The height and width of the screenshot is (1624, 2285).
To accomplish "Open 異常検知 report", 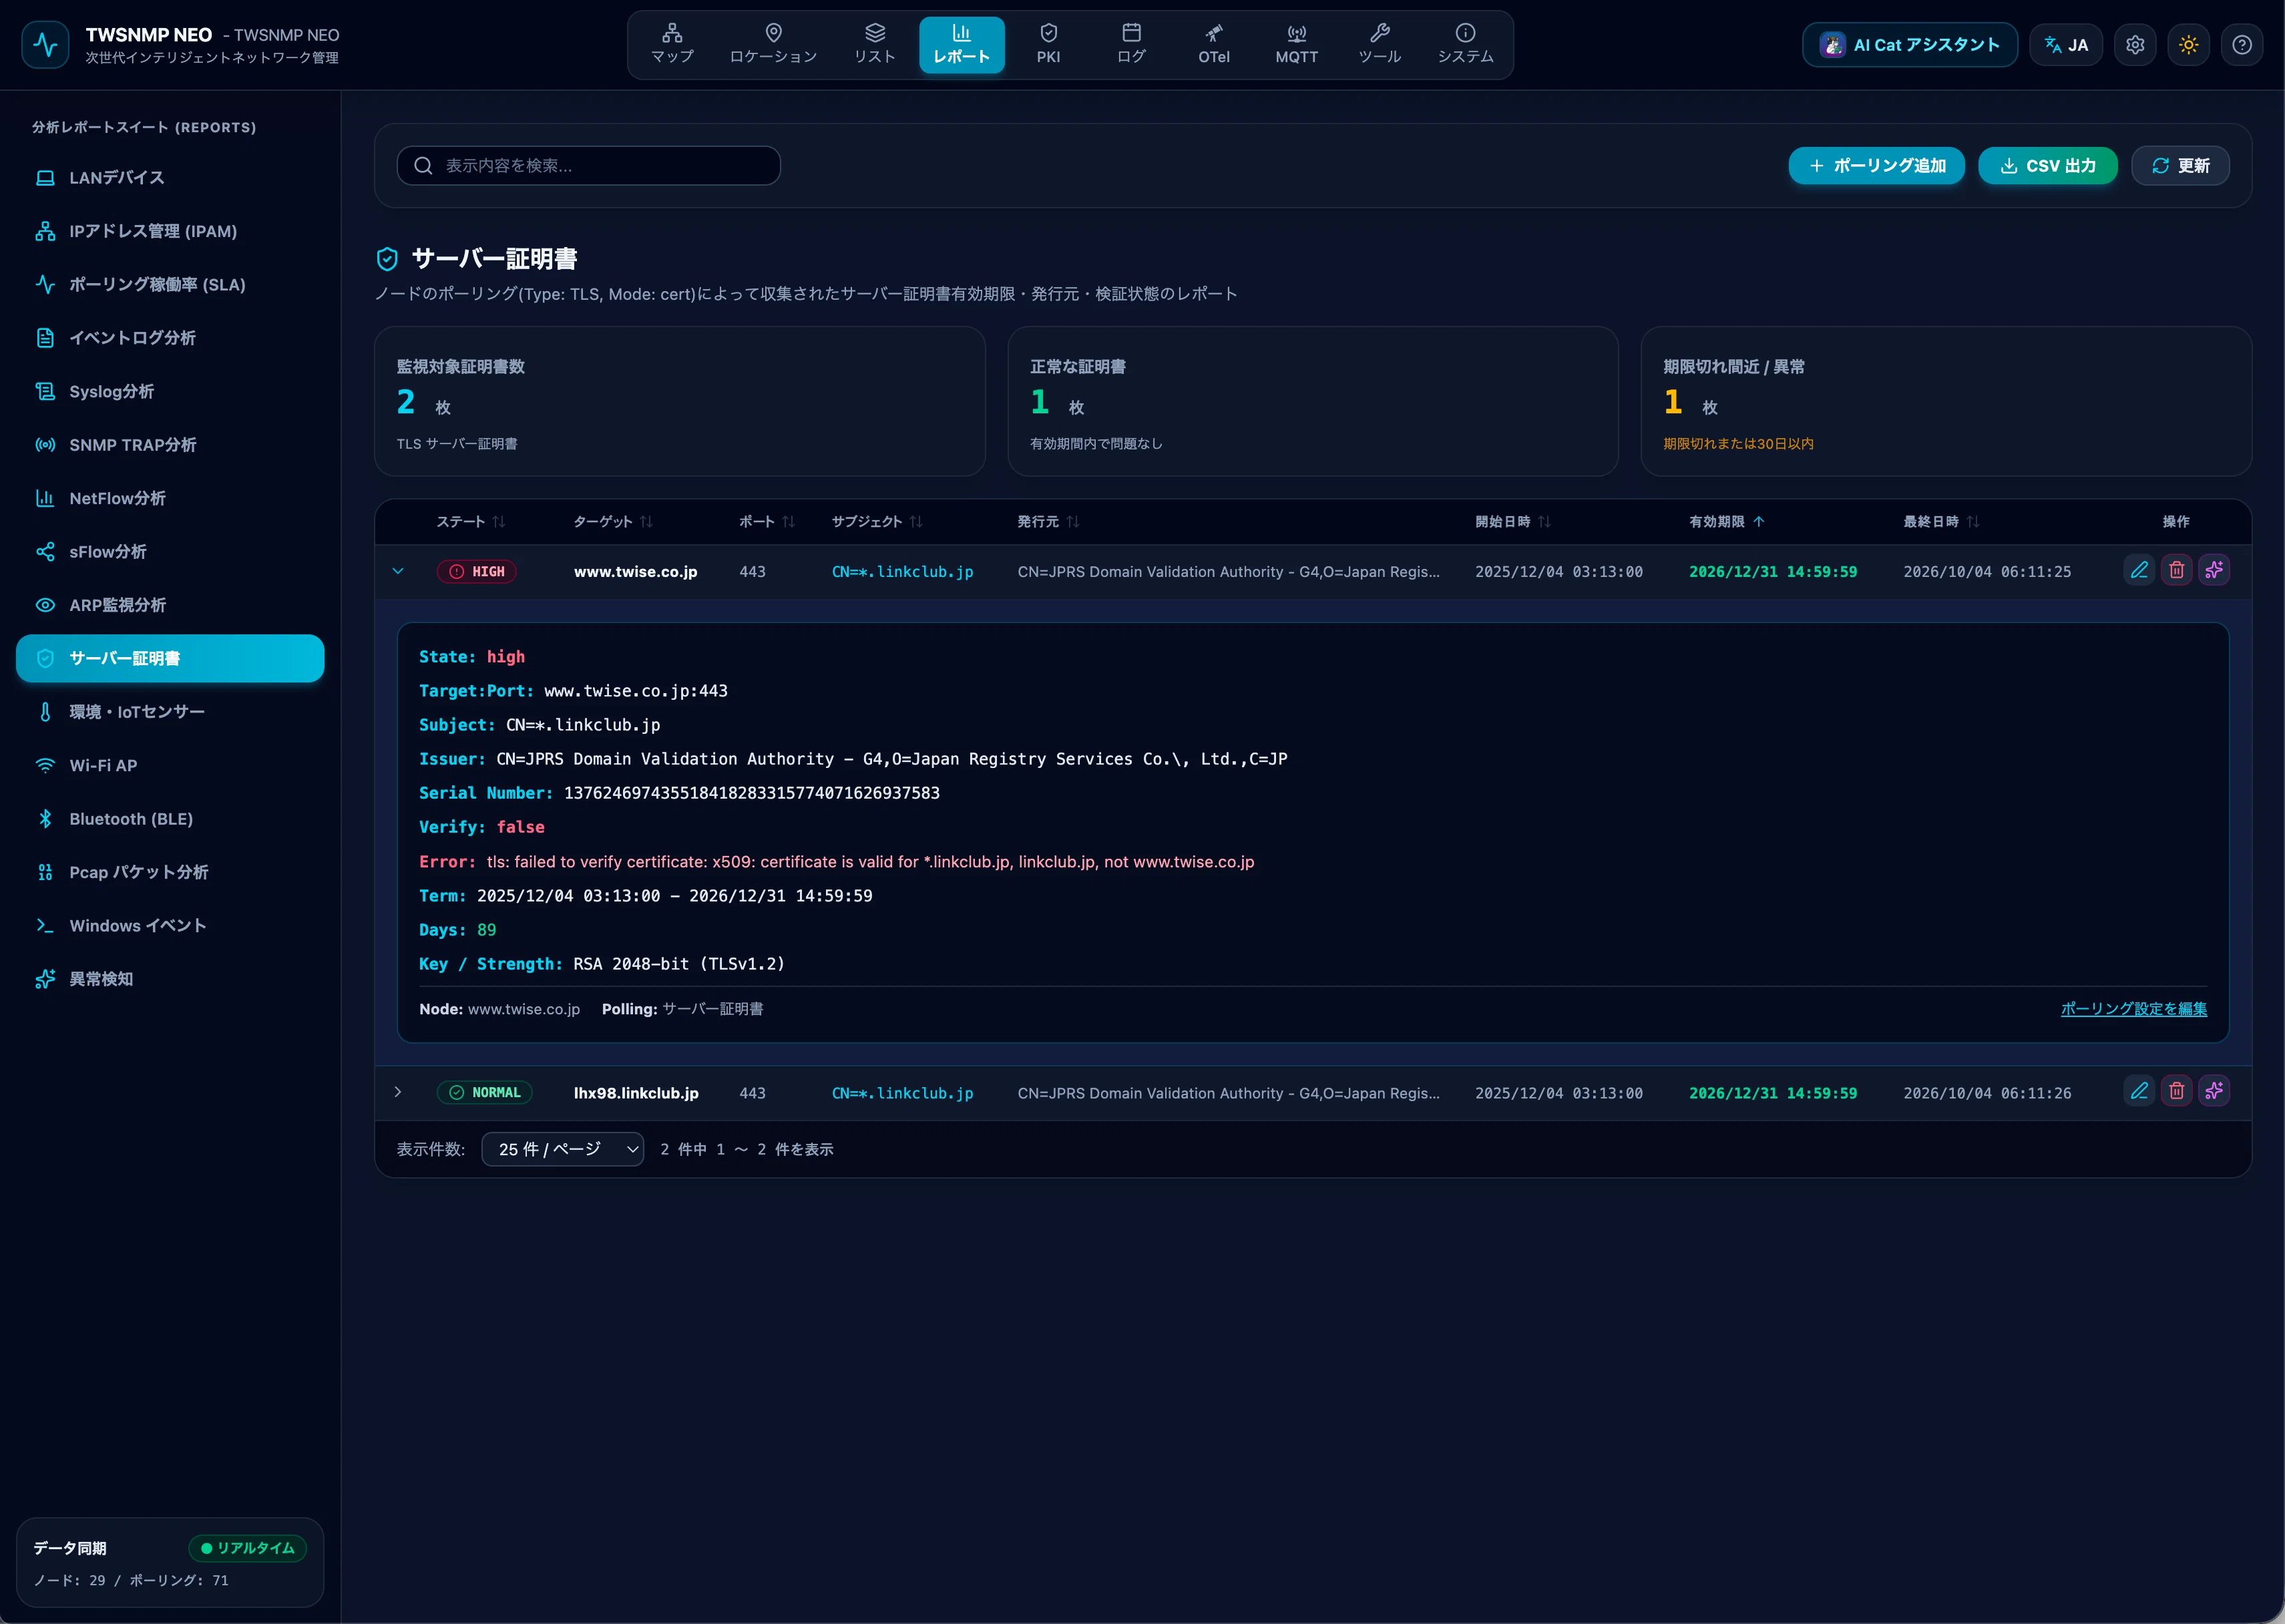I will [x=170, y=979].
